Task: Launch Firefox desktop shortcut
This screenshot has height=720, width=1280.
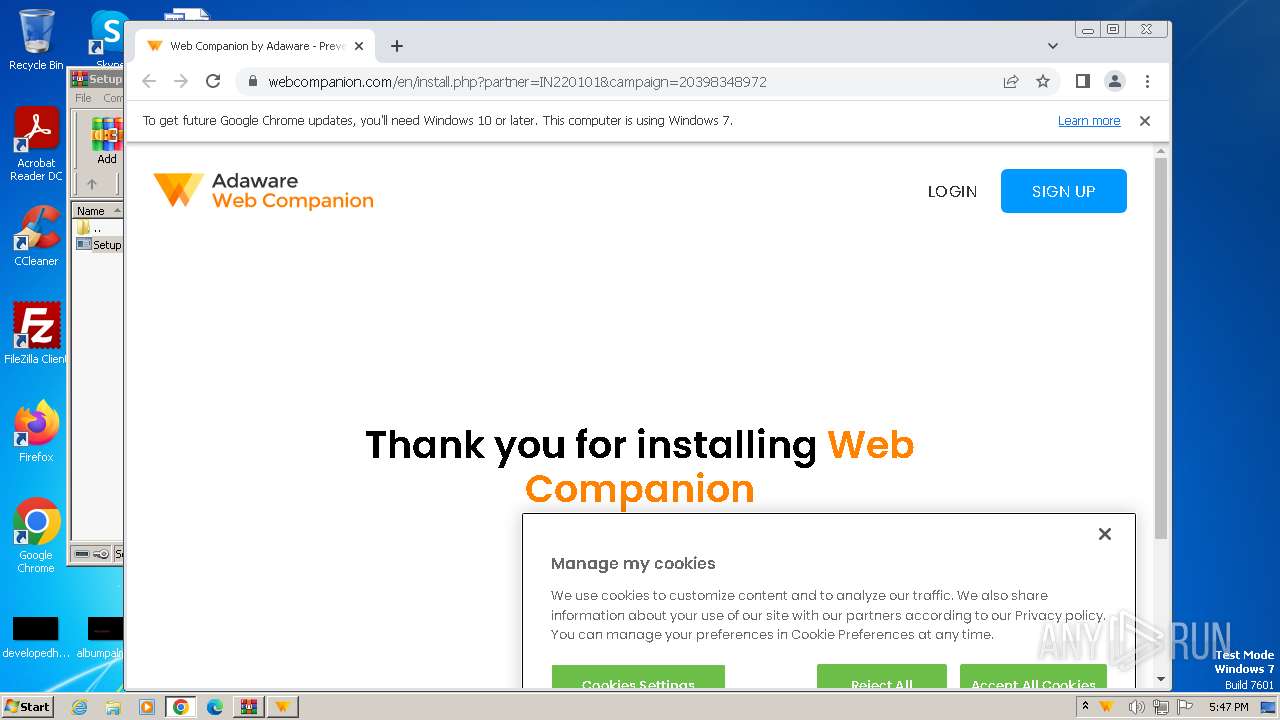Action: pos(36,431)
